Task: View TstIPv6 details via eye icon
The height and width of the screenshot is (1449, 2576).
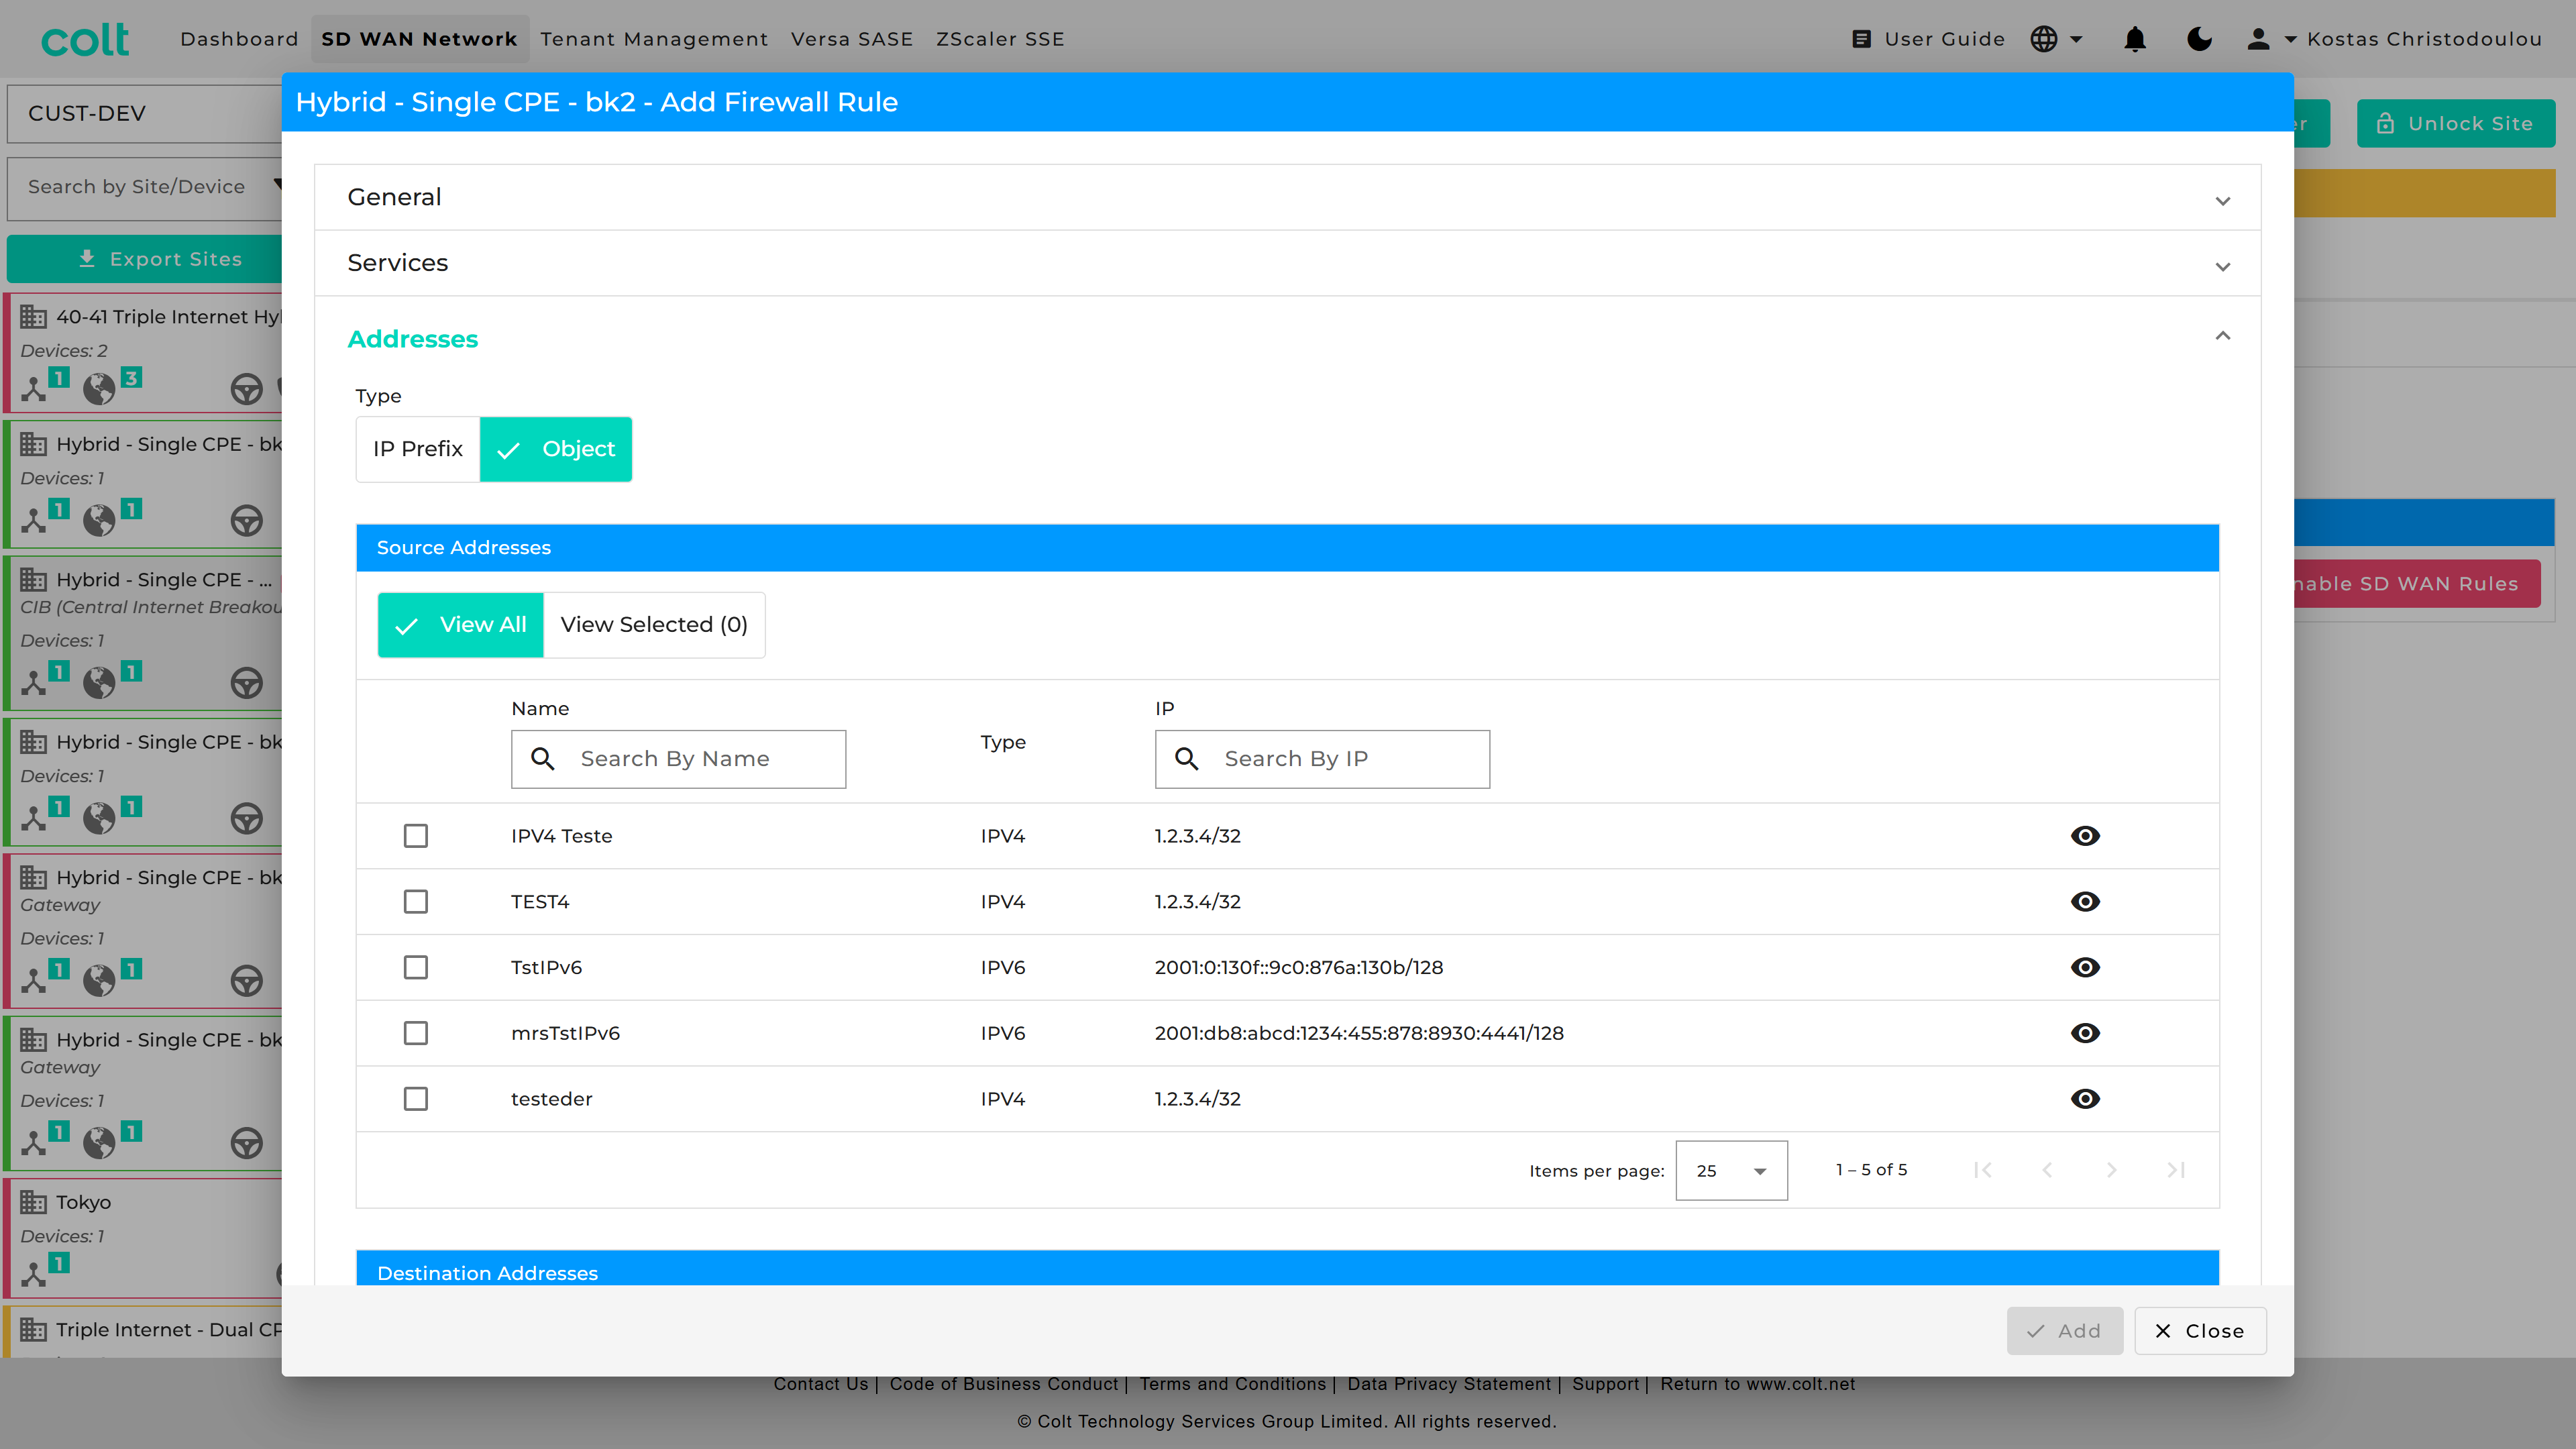Action: pyautogui.click(x=2085, y=968)
